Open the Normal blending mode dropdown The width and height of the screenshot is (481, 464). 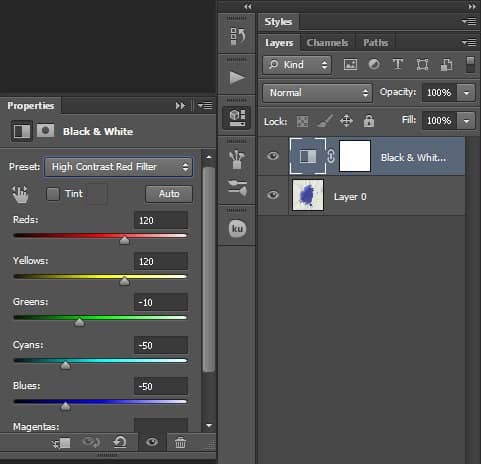317,93
